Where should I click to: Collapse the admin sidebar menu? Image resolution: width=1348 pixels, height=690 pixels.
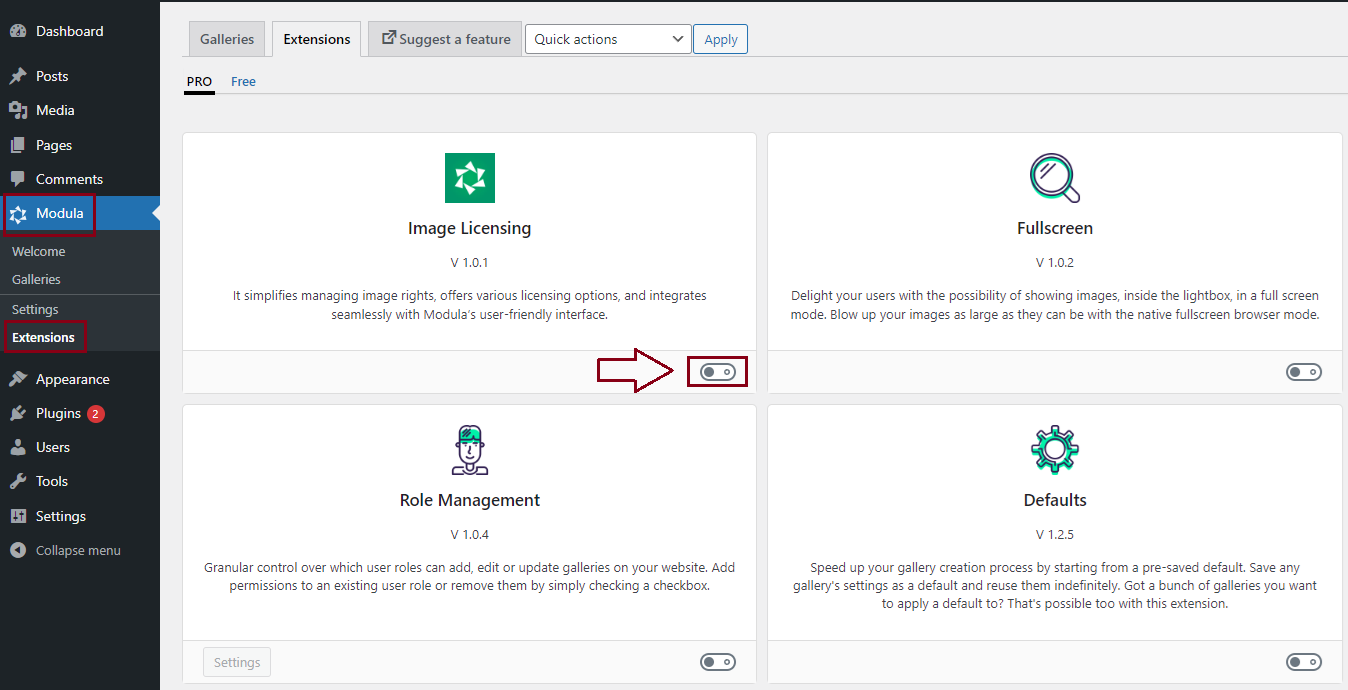pyautogui.click(x=77, y=550)
